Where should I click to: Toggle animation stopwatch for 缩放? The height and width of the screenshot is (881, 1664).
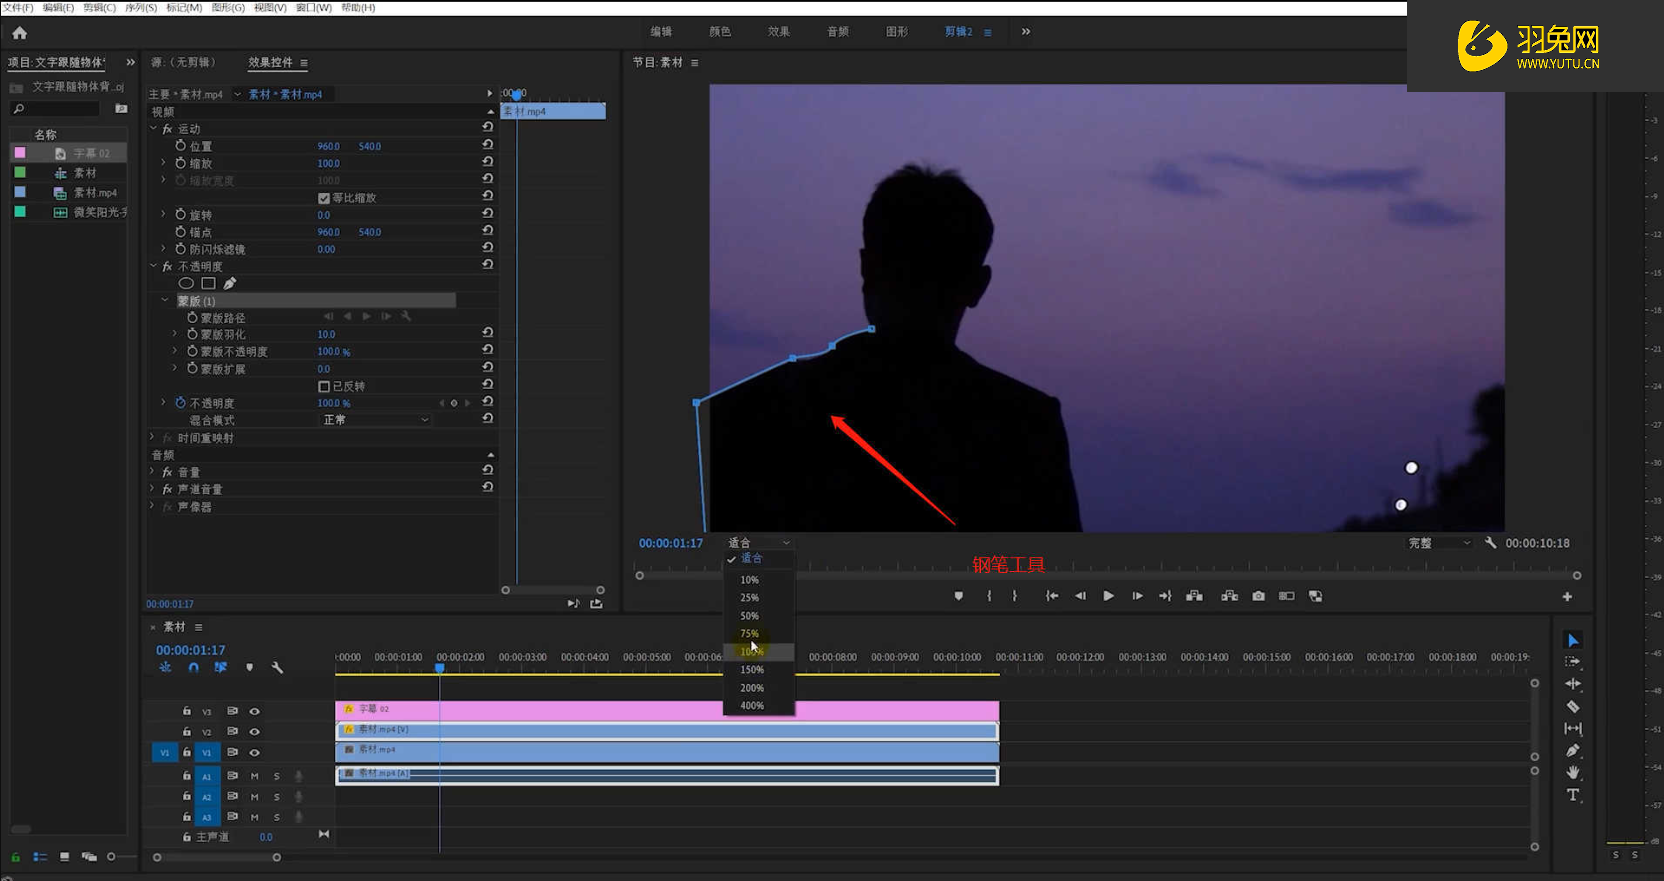(x=181, y=163)
